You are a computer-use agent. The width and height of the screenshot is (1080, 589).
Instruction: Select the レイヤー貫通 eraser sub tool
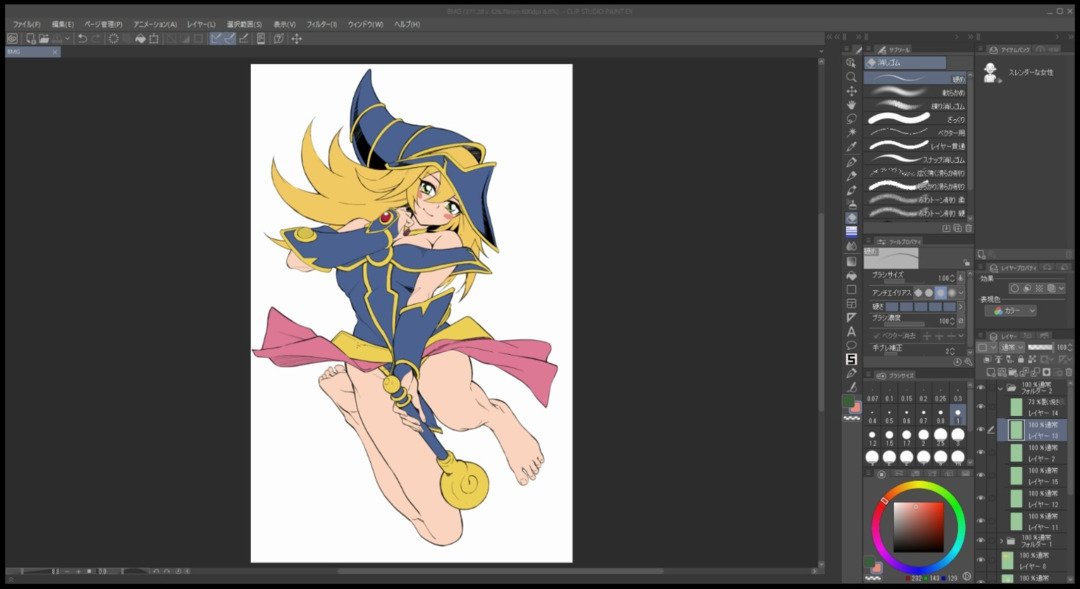(x=915, y=146)
